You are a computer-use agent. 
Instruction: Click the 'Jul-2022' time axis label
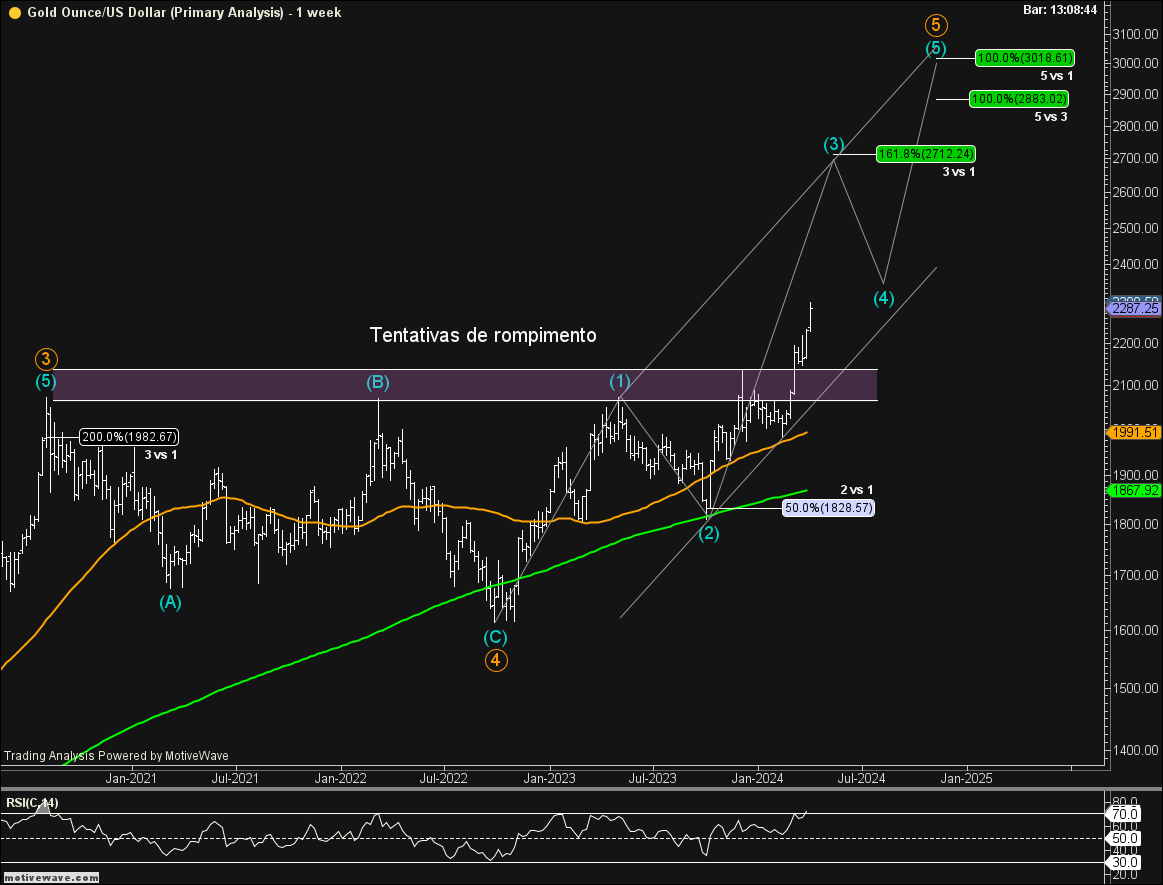444,778
